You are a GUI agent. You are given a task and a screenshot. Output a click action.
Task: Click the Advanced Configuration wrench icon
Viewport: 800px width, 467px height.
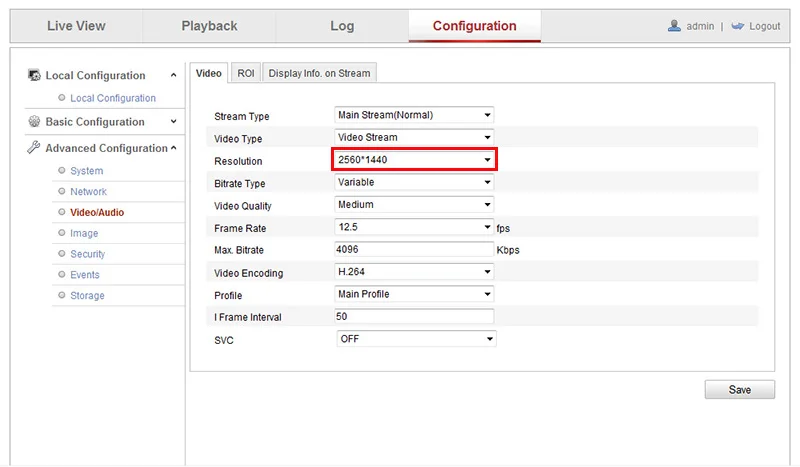tap(34, 148)
